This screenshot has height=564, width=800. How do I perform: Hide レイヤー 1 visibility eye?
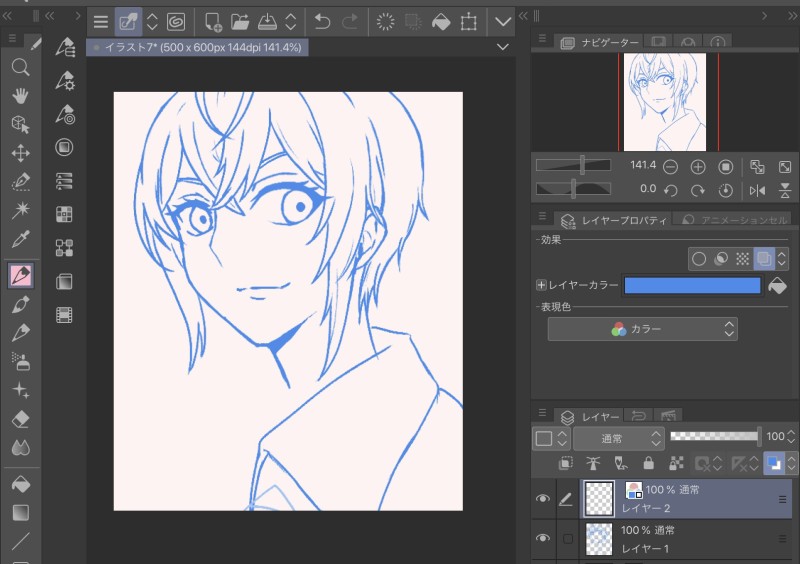pyautogui.click(x=542, y=538)
